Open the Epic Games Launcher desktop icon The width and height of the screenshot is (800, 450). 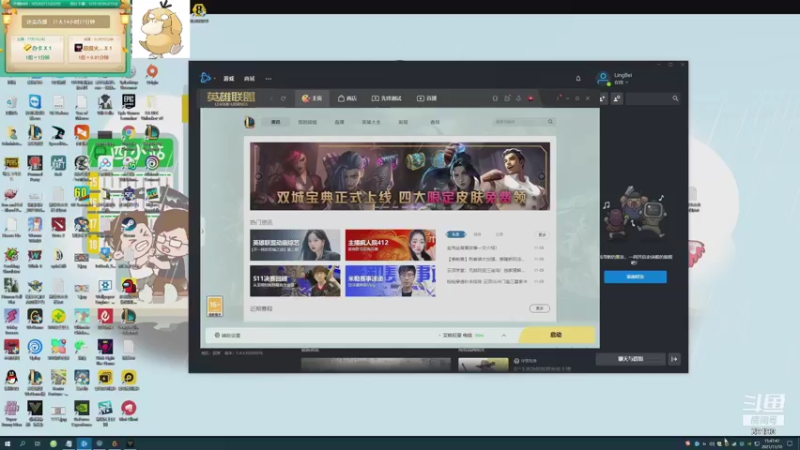pyautogui.click(x=129, y=101)
